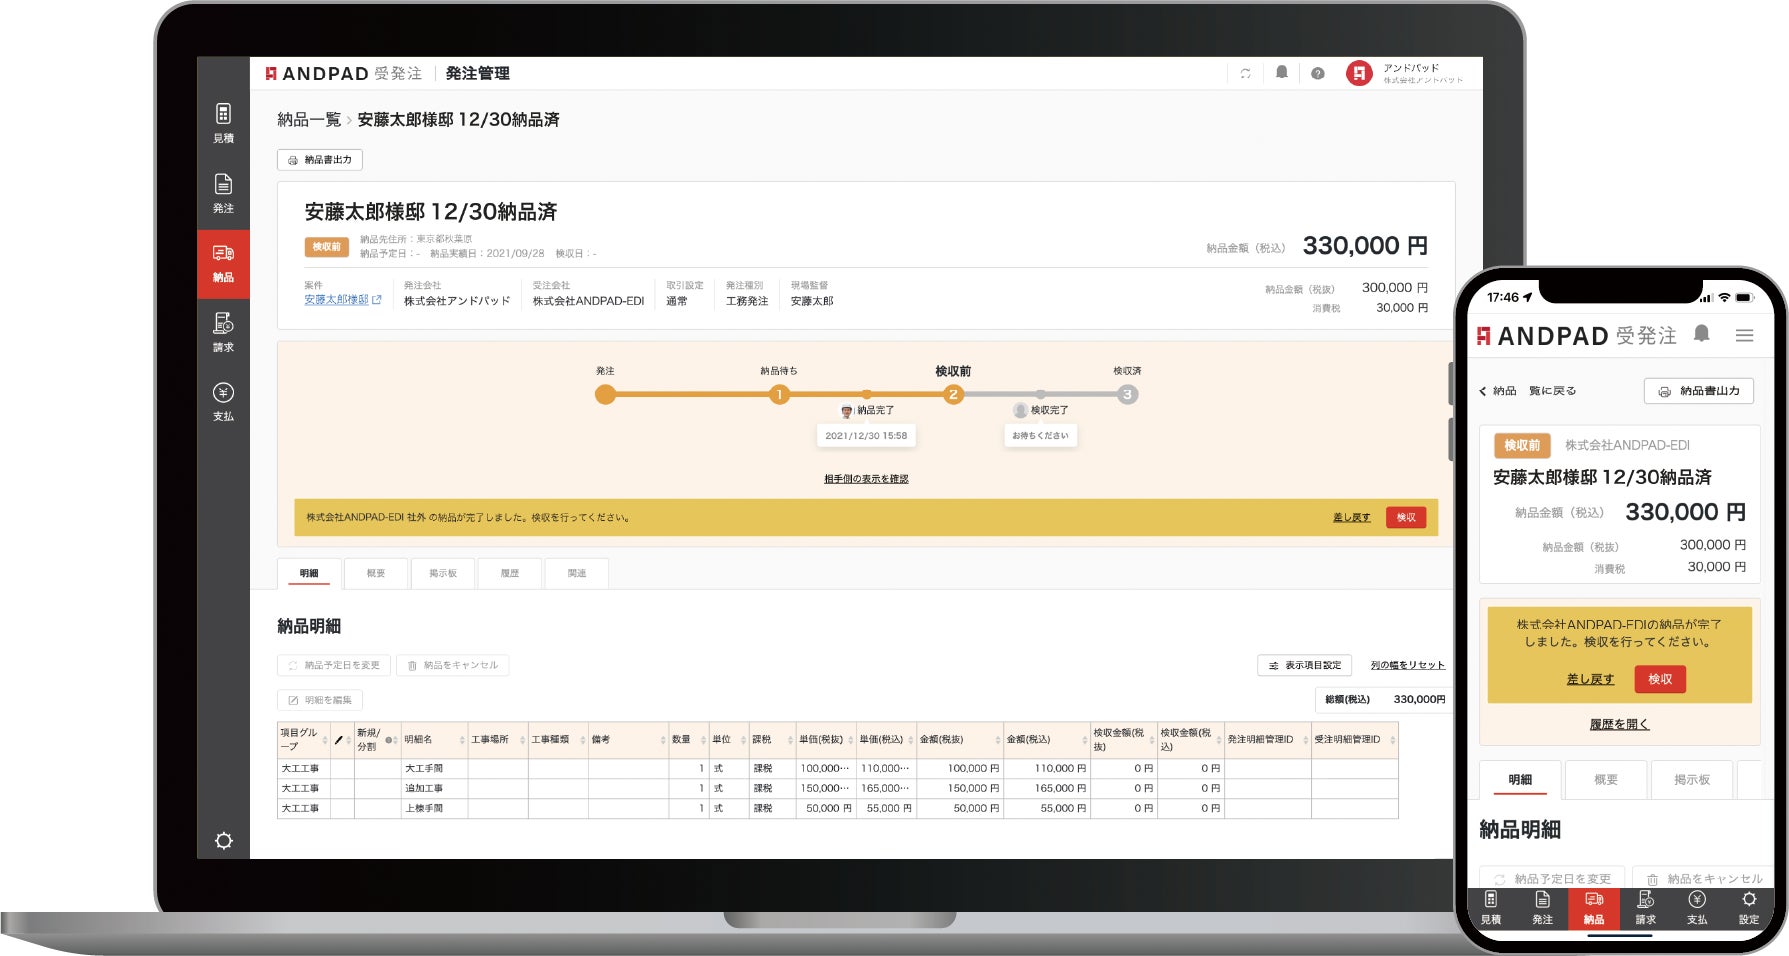
Task: Tap 発注 in phone bottom navigation
Action: (x=1543, y=908)
